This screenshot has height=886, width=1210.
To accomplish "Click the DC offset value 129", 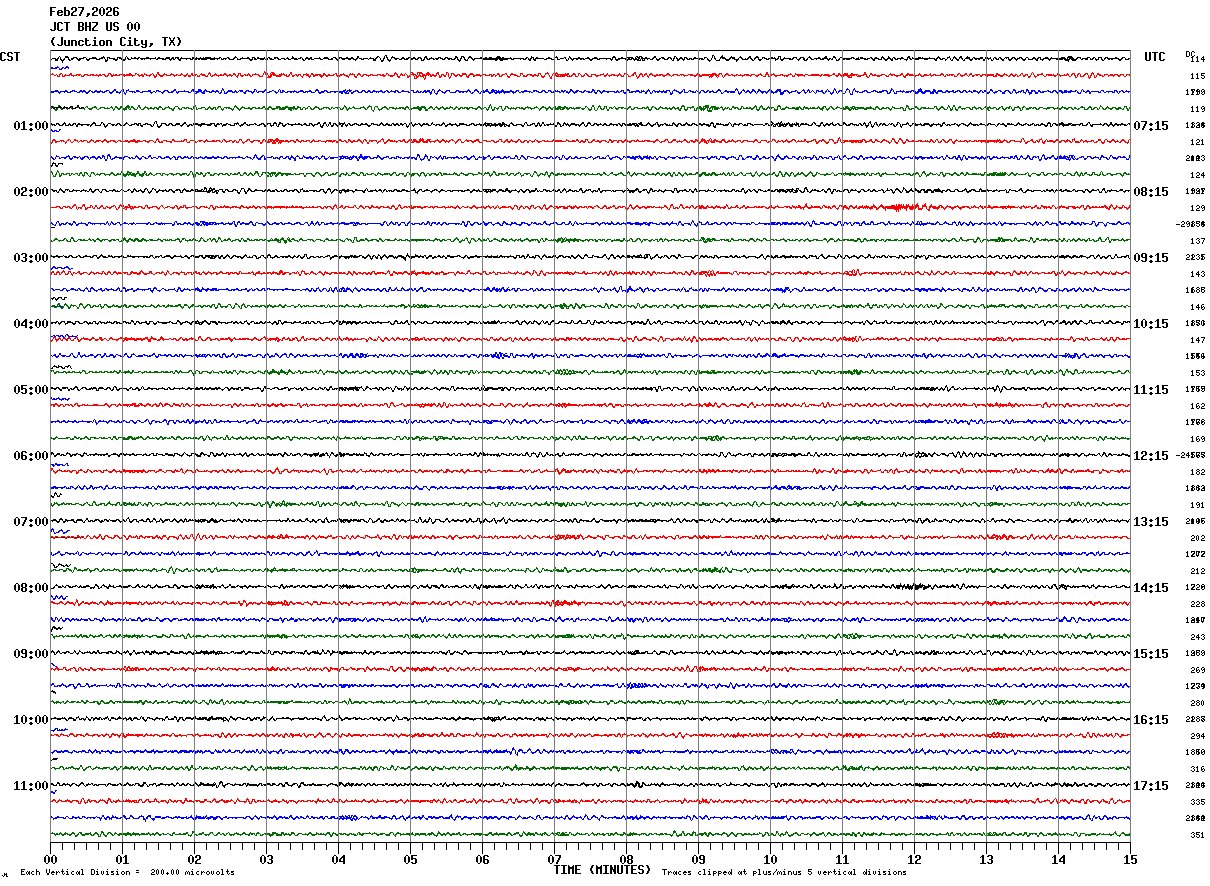I will [x=1197, y=208].
